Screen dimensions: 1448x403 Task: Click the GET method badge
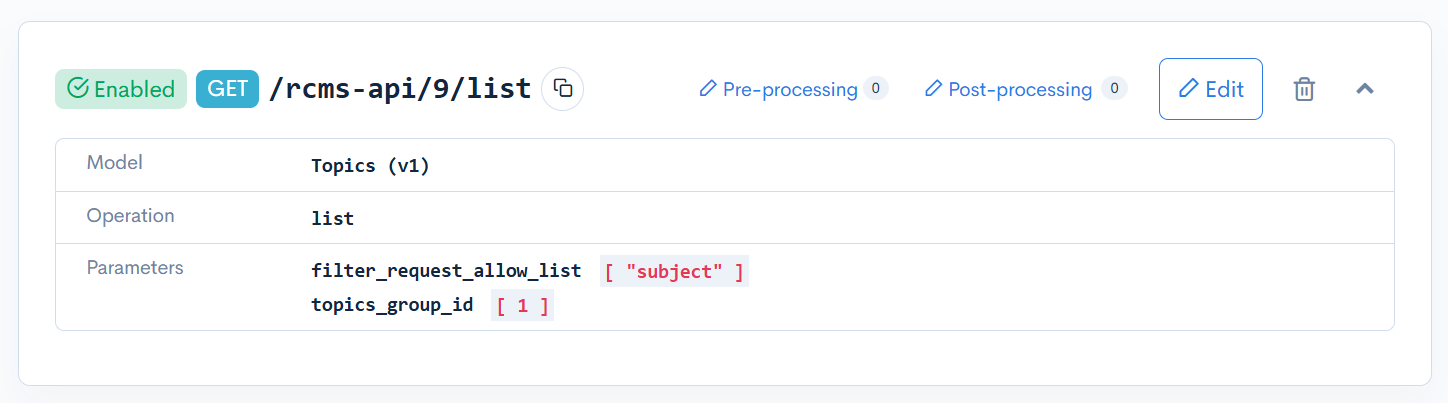coord(228,89)
